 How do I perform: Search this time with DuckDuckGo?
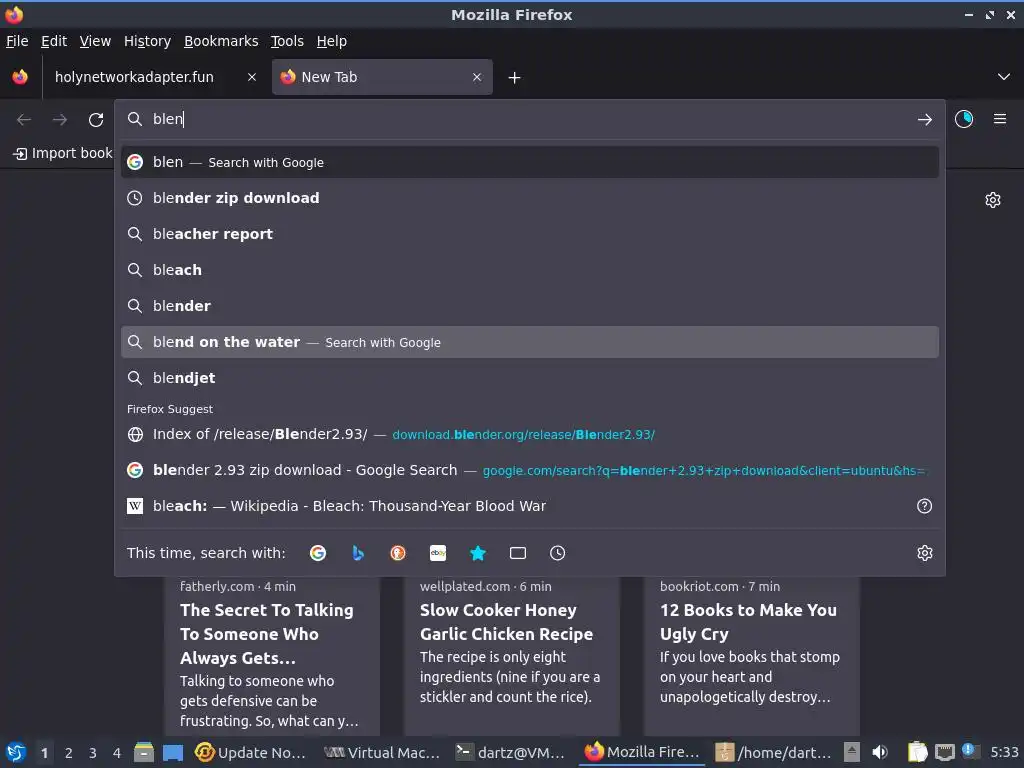(x=398, y=553)
